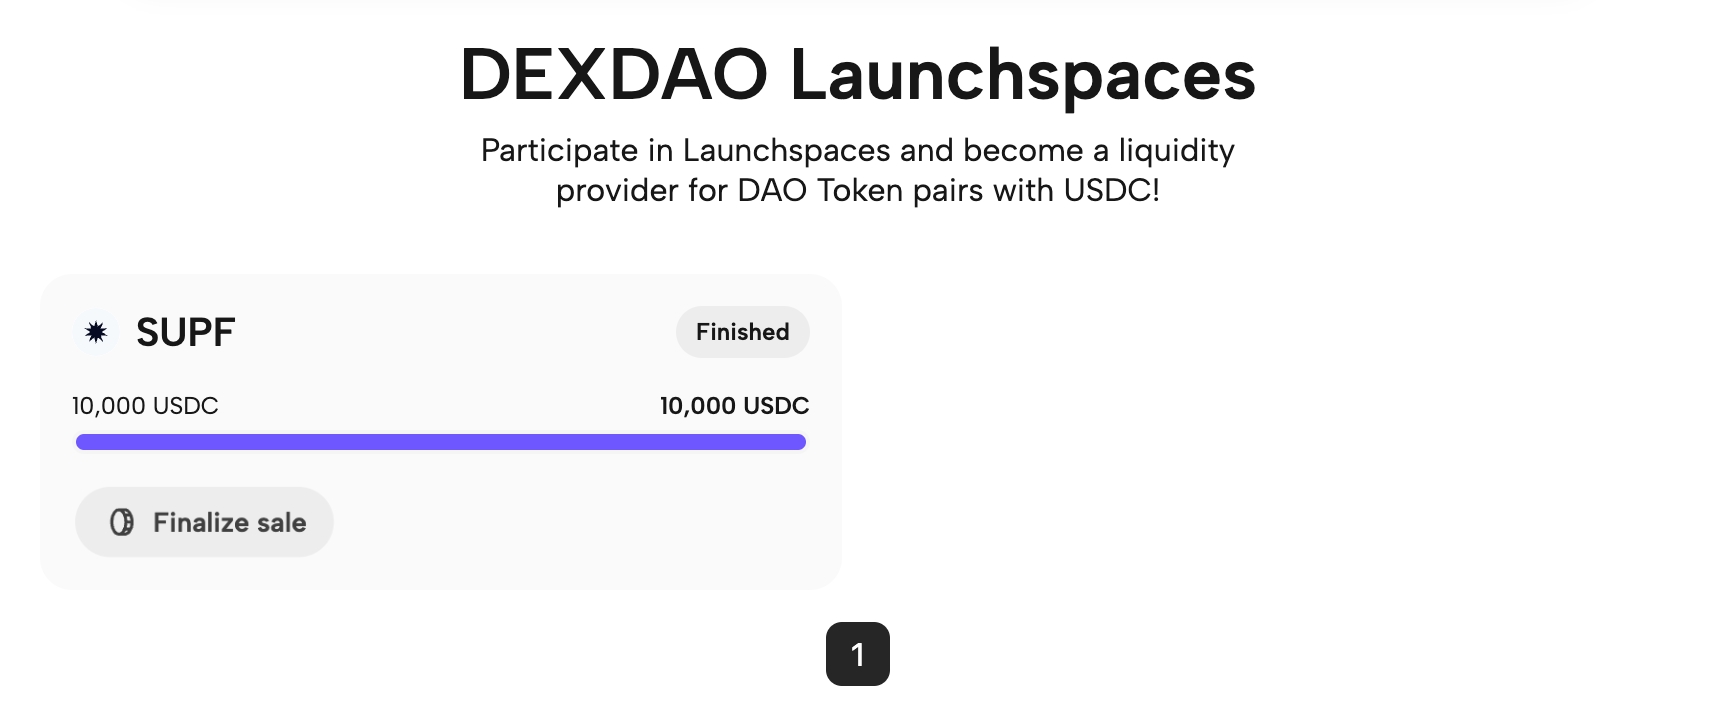Click the raised amount 10,000 USDC on left

tap(145, 406)
